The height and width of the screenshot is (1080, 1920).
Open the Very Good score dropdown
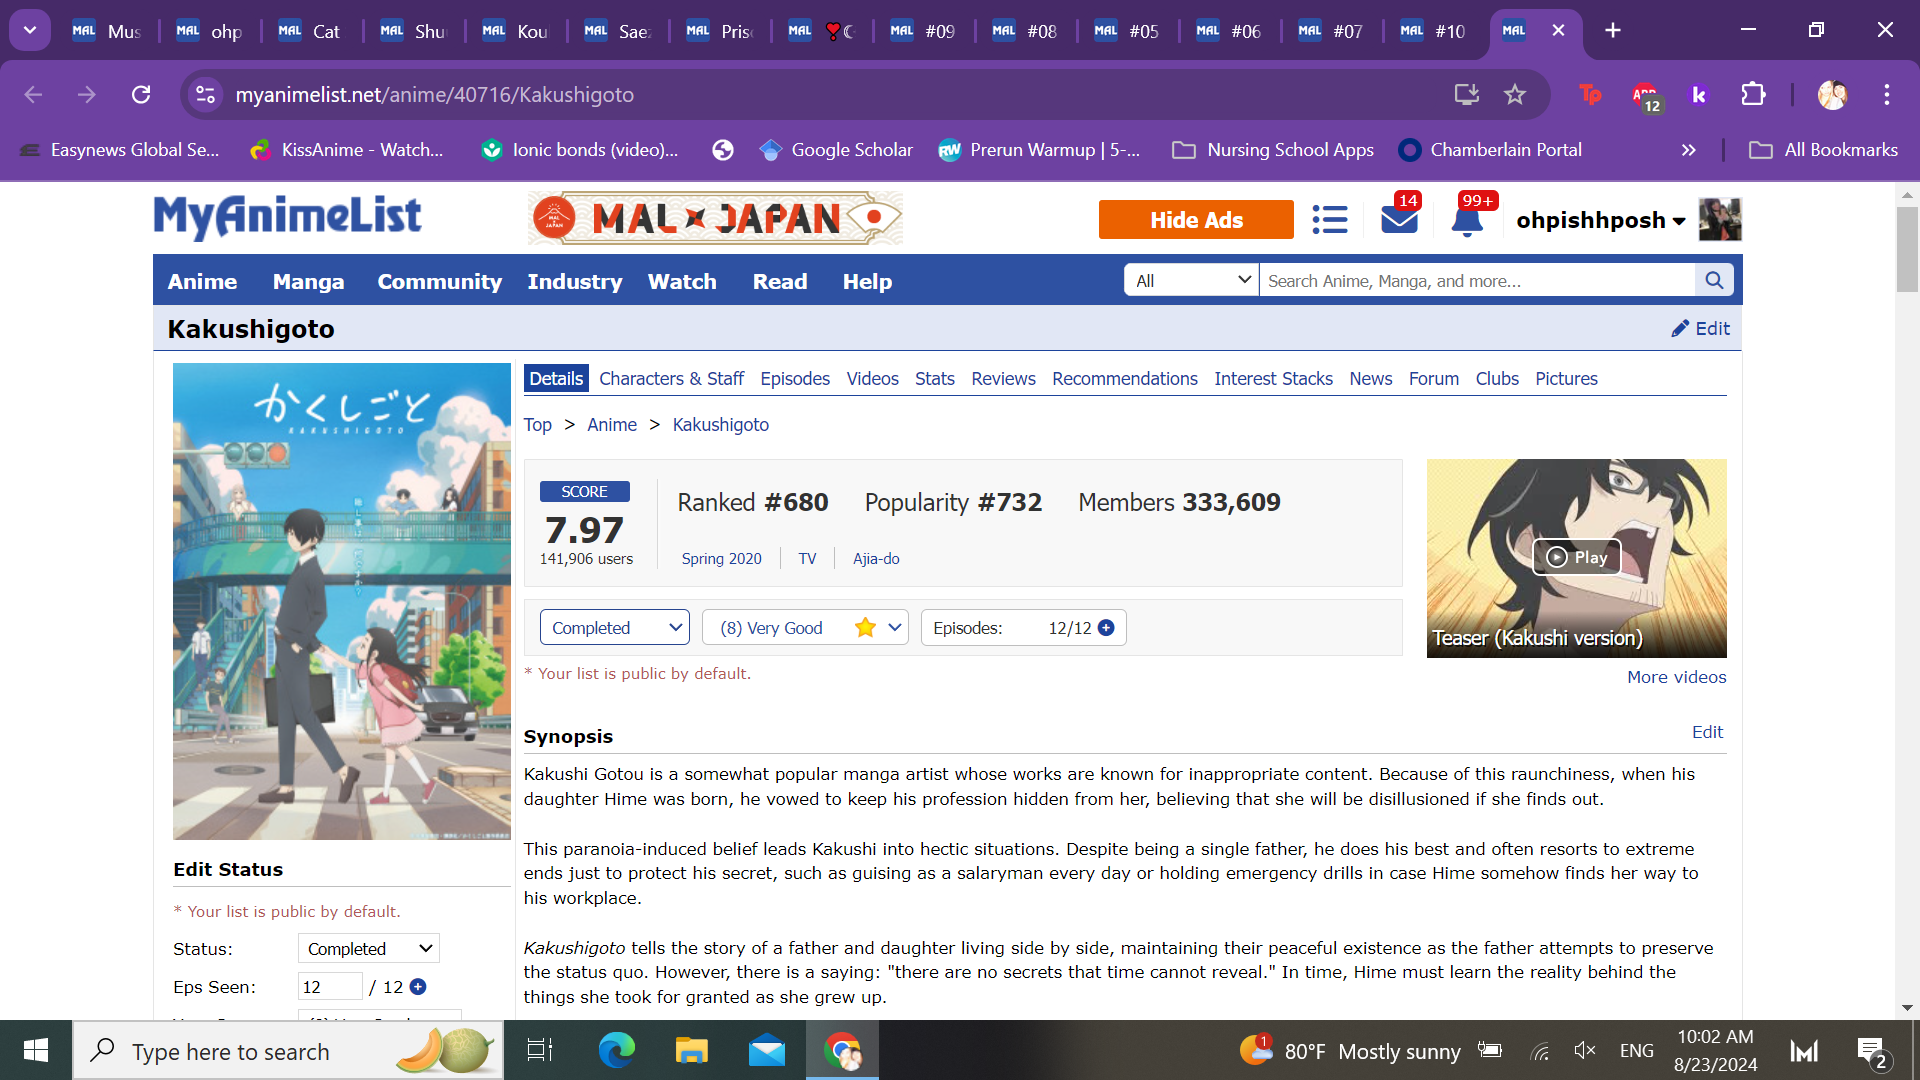pos(805,628)
